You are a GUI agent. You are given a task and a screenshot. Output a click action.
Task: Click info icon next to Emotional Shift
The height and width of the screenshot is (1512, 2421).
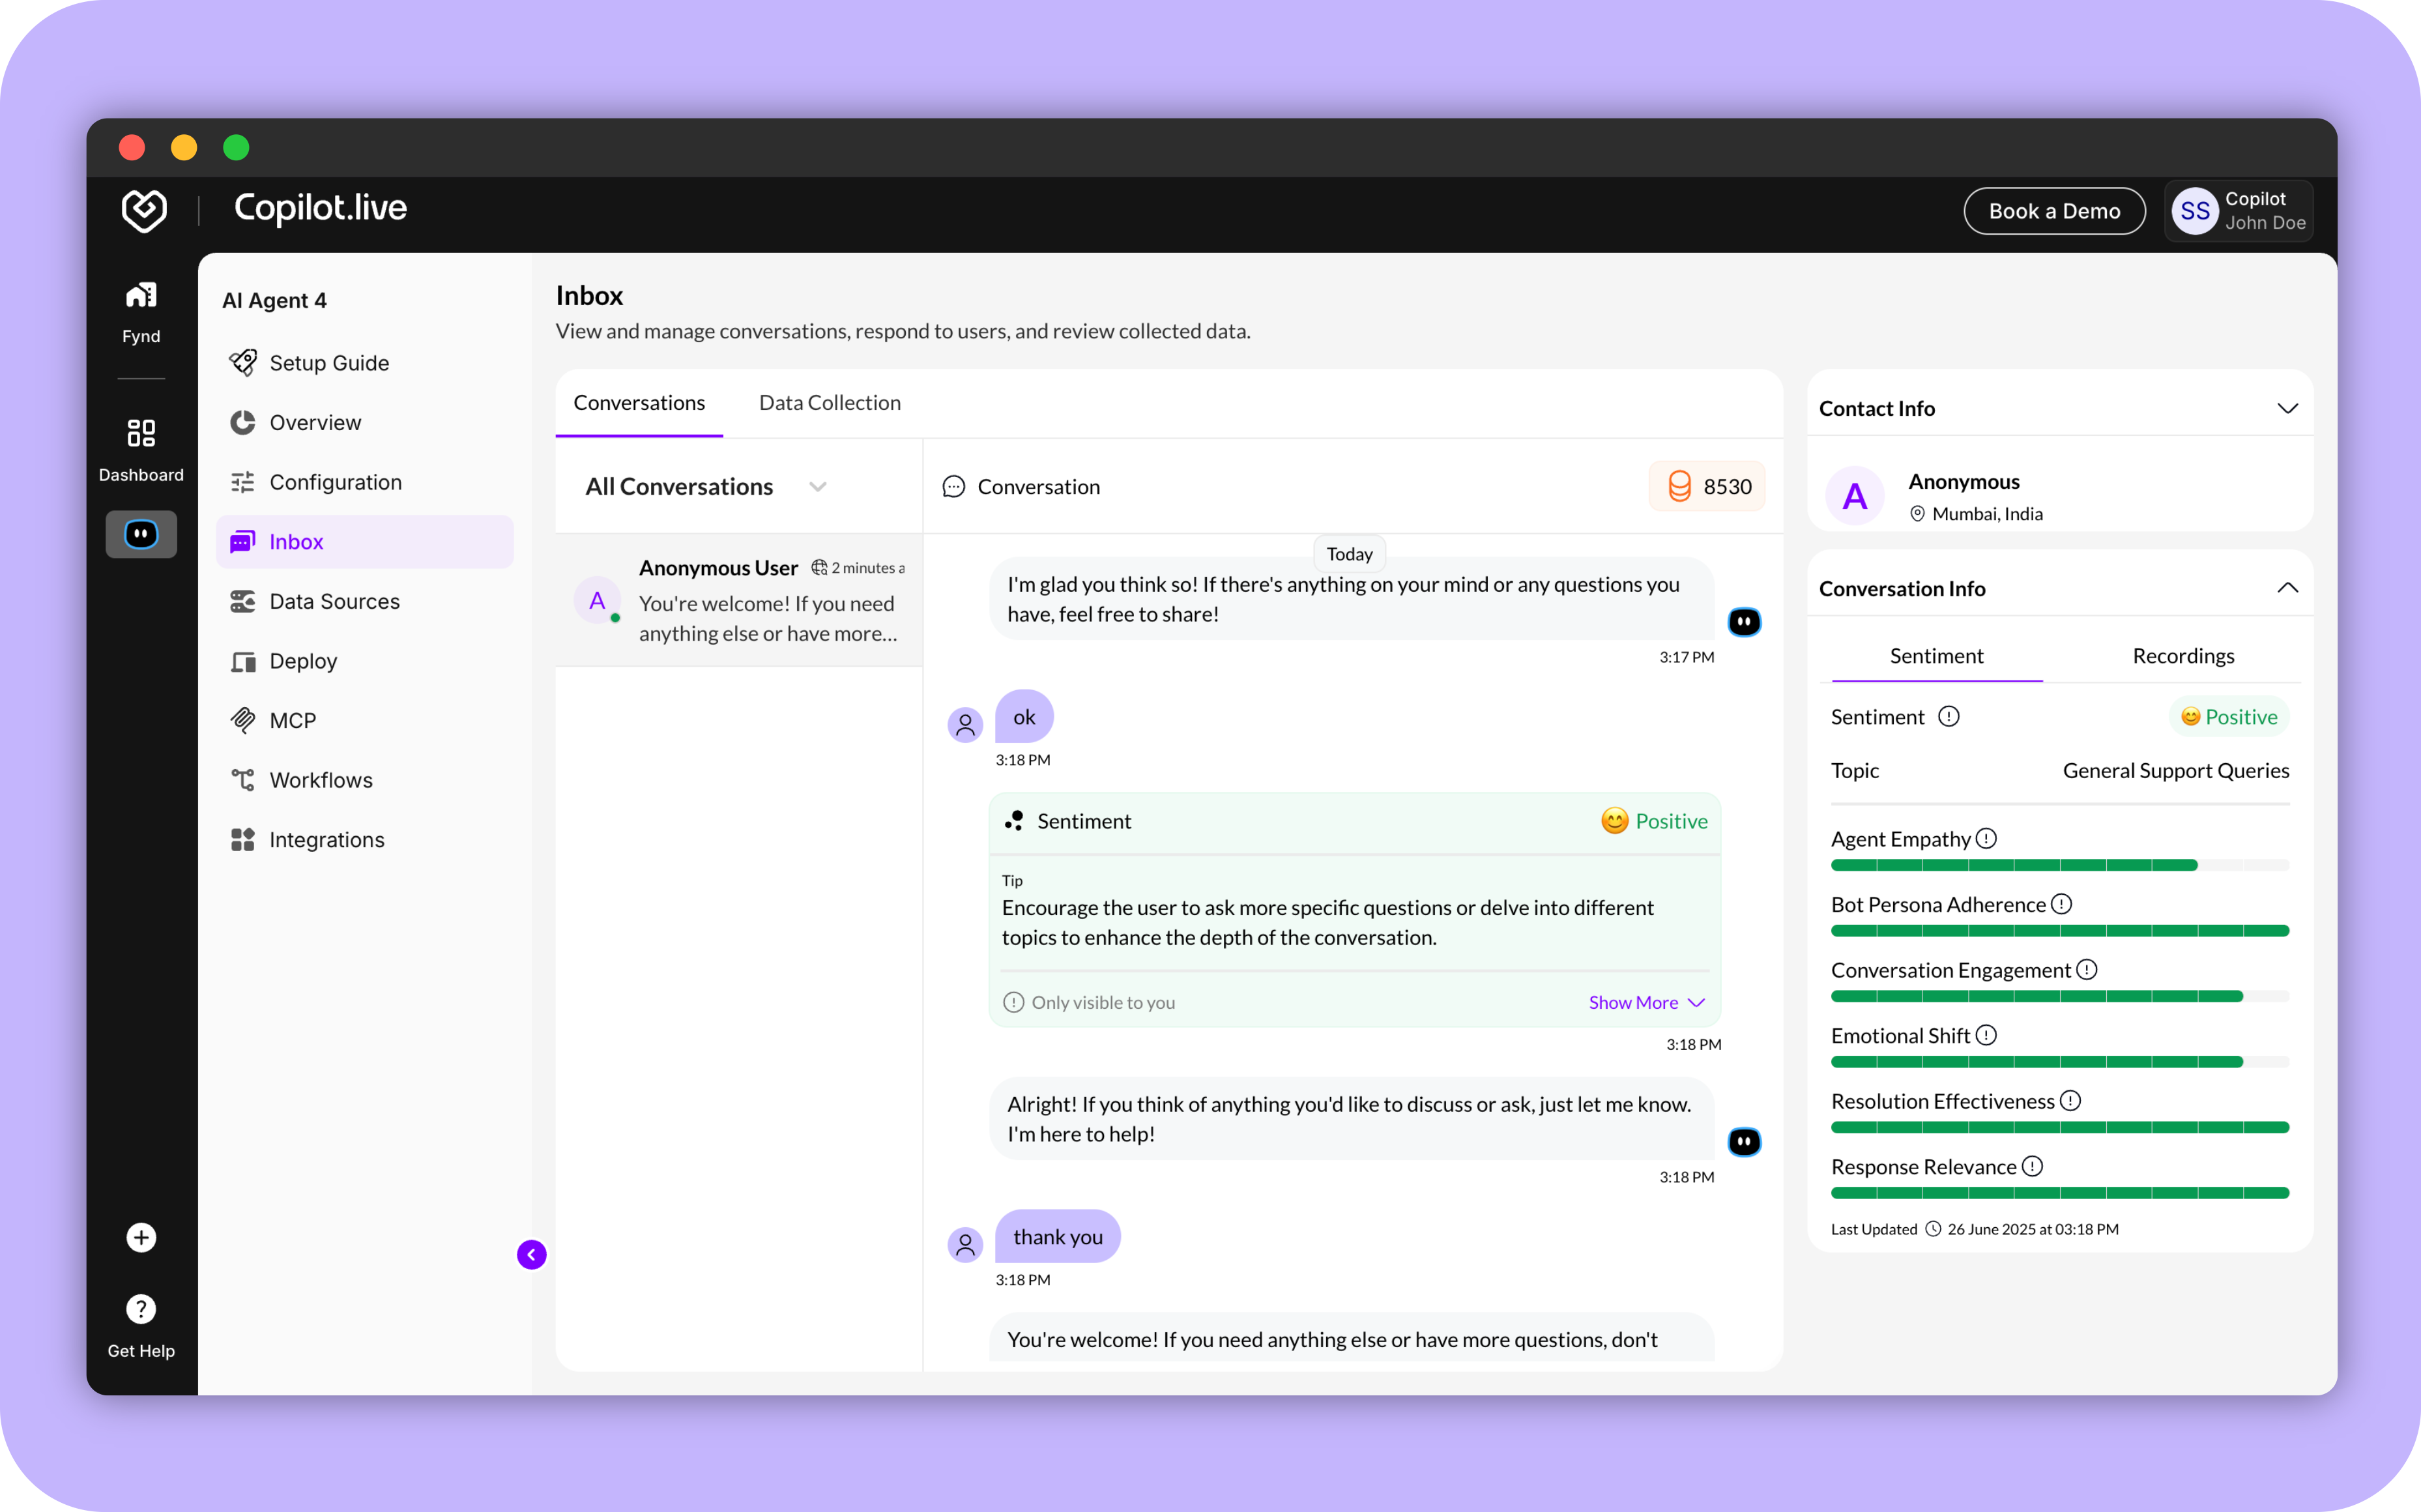pos(1987,1036)
